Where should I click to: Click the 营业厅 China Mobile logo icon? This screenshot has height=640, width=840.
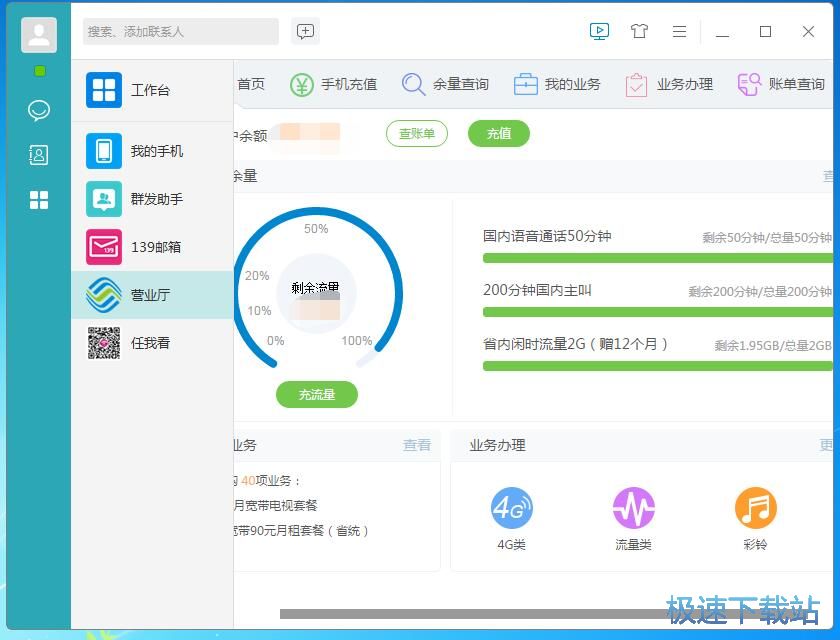(104, 295)
